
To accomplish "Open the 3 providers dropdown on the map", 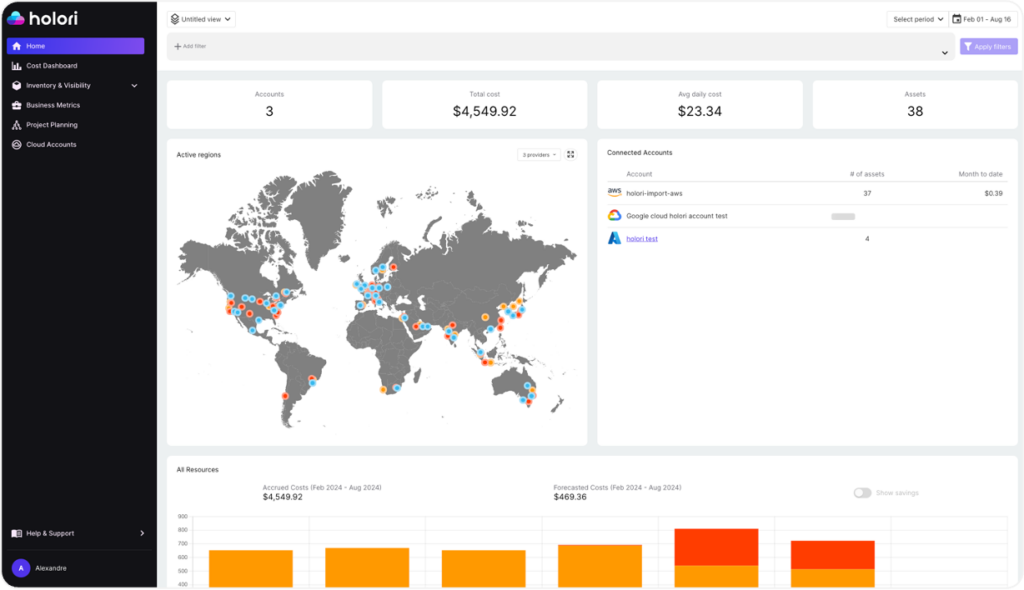I will (537, 154).
